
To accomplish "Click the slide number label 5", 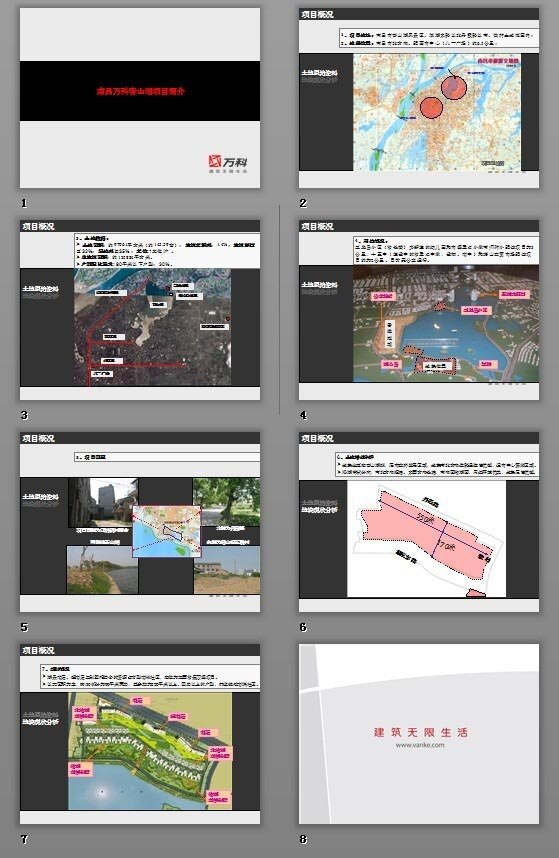I will tap(24, 627).
